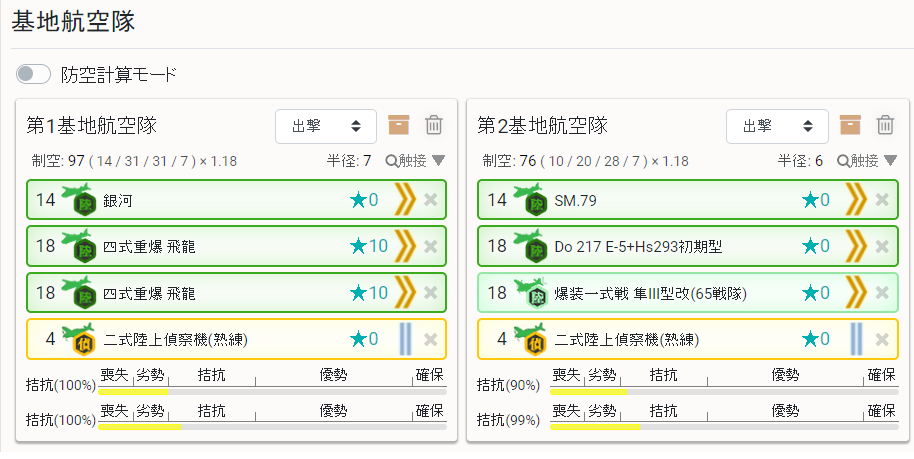
Task: Click the 基地航空隊 section heading
Action: [x=73, y=21]
